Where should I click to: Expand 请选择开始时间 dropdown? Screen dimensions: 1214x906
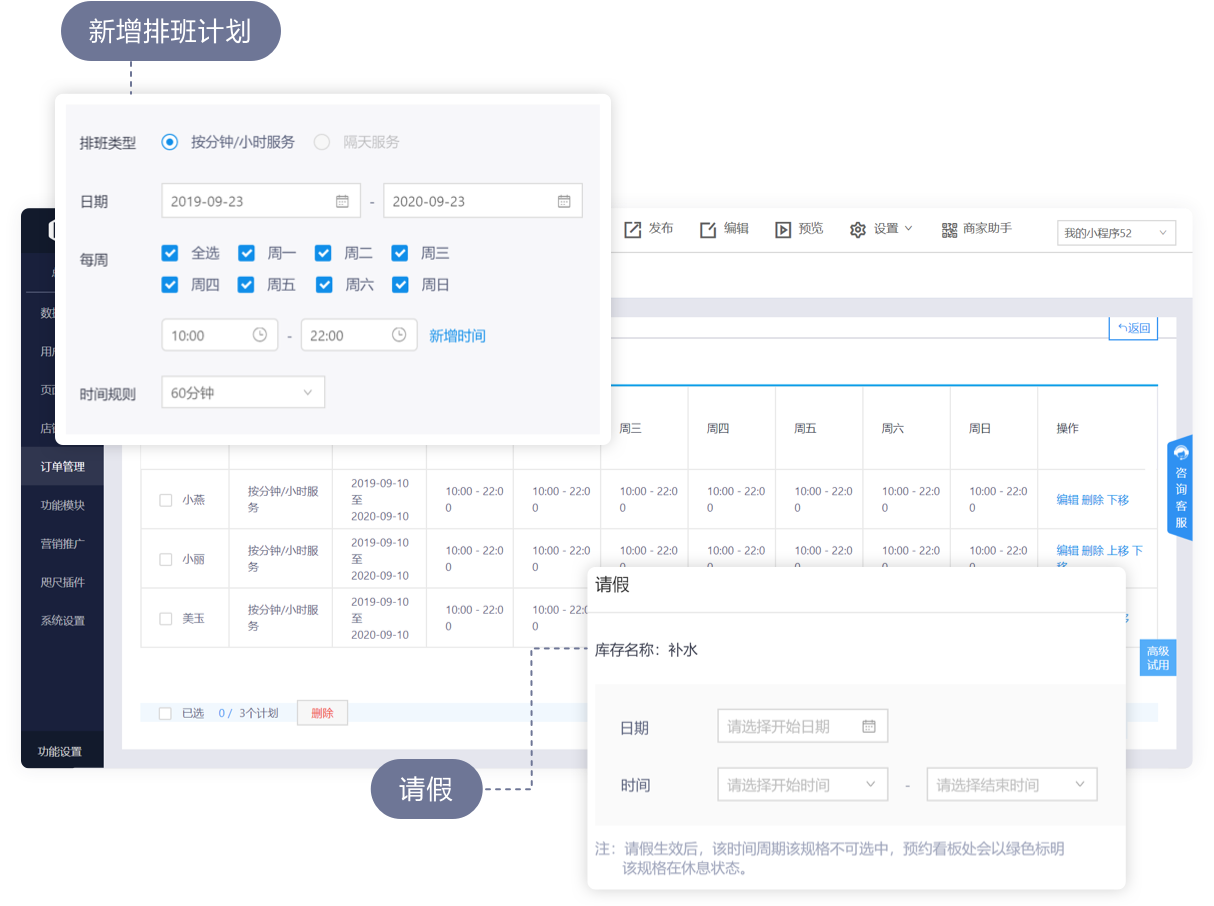point(802,785)
